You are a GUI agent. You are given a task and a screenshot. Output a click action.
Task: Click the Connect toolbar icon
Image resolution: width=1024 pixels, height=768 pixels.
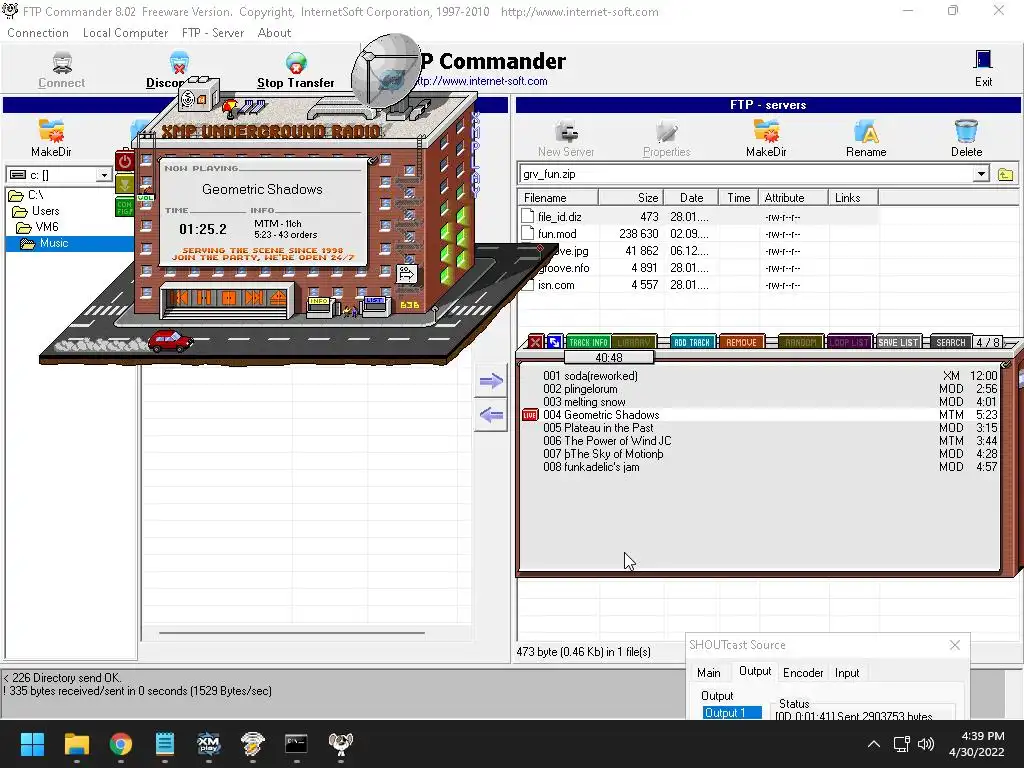62,63
